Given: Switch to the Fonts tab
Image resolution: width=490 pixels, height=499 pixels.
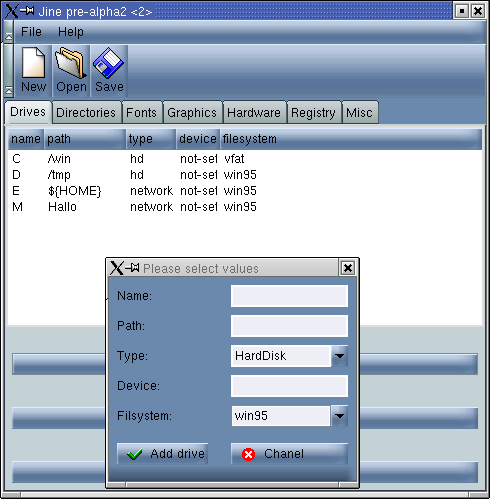Looking at the screenshot, I should point(141,112).
